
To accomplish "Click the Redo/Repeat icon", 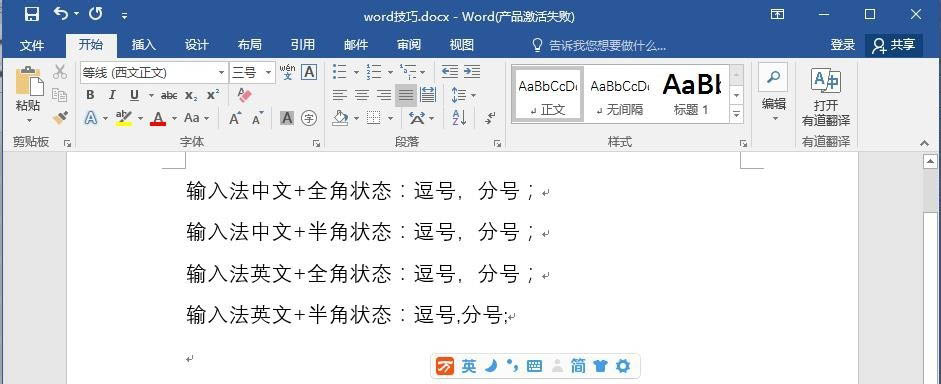I will click(95, 14).
